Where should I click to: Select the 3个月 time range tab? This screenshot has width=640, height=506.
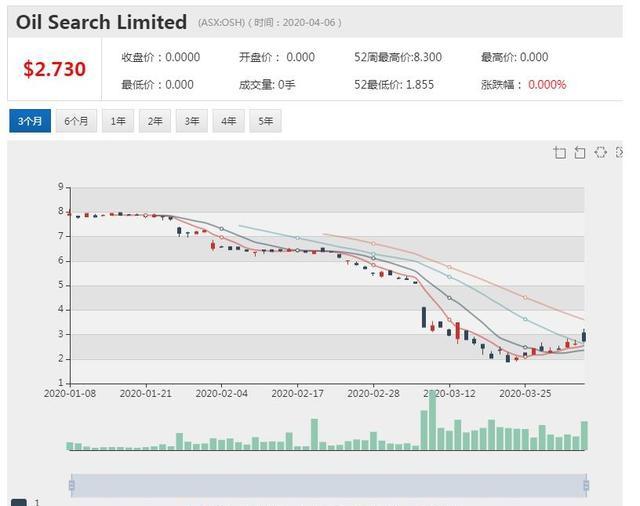pos(30,121)
